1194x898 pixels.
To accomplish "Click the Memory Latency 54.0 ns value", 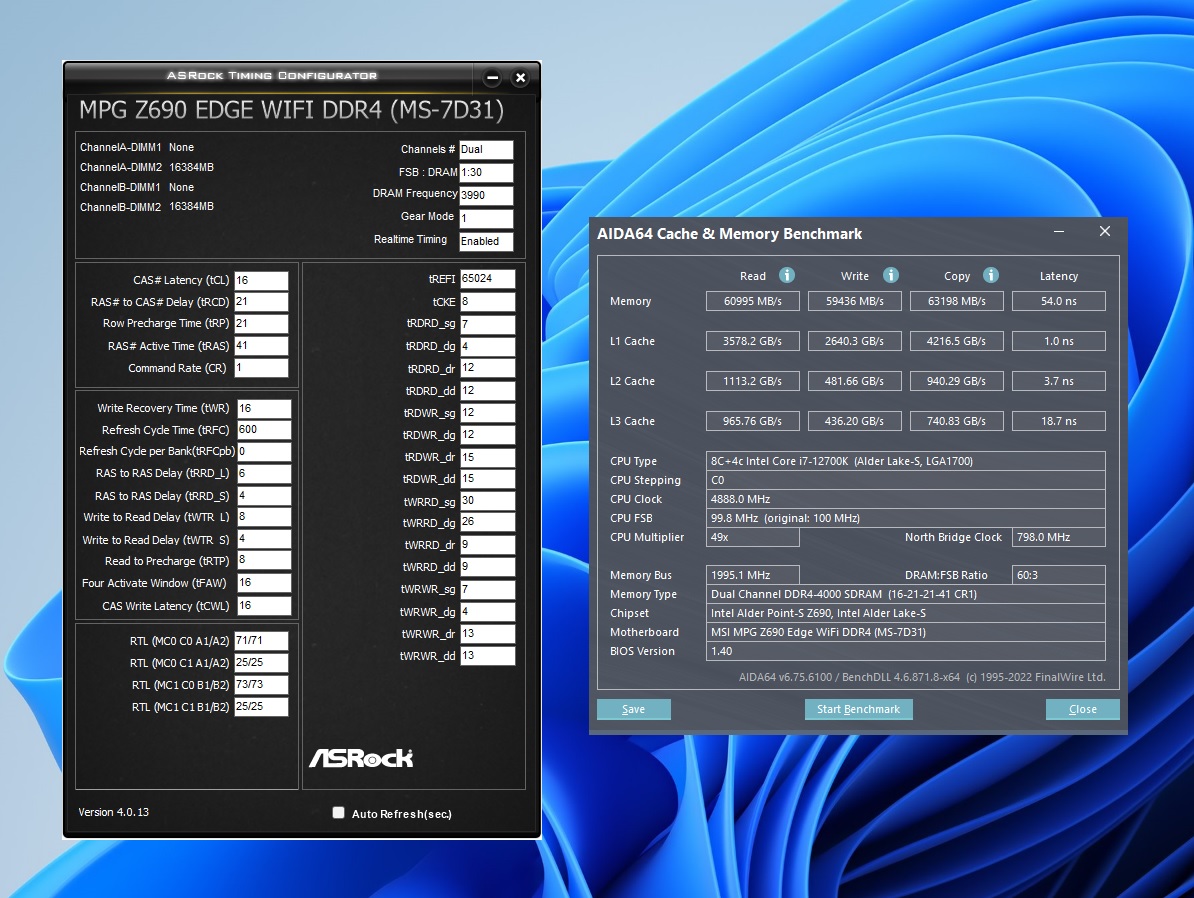I will [1058, 301].
